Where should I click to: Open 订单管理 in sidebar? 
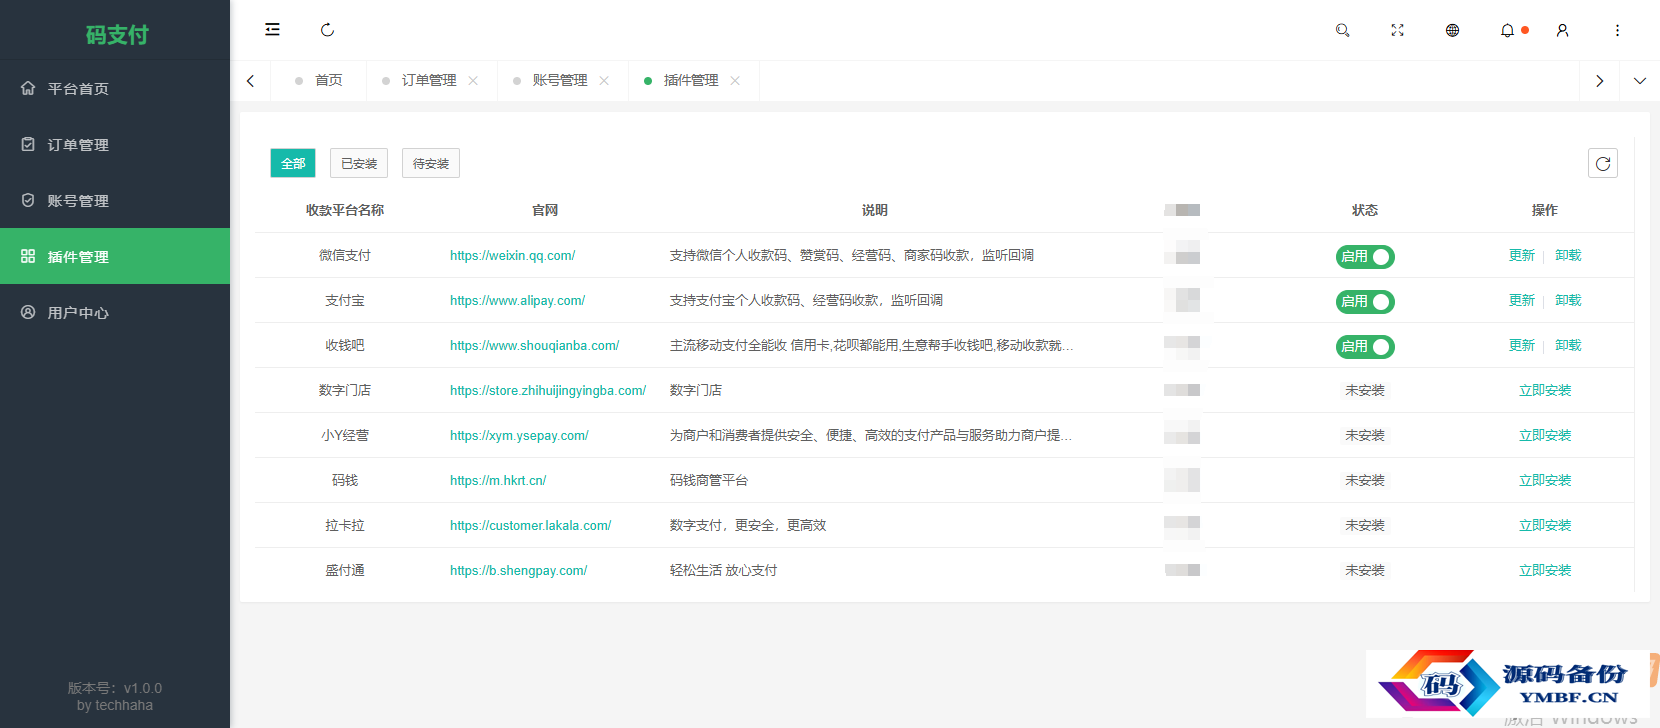click(115, 144)
